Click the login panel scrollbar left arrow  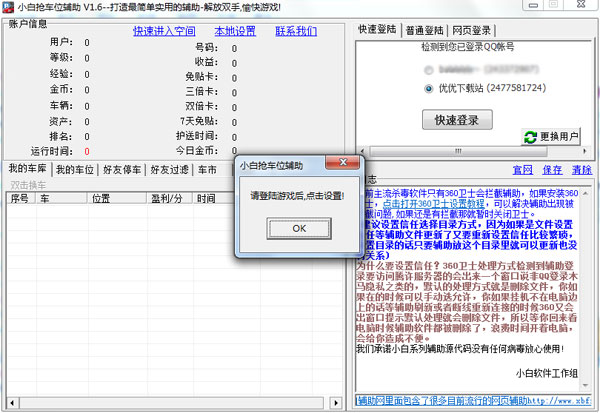coord(362,151)
